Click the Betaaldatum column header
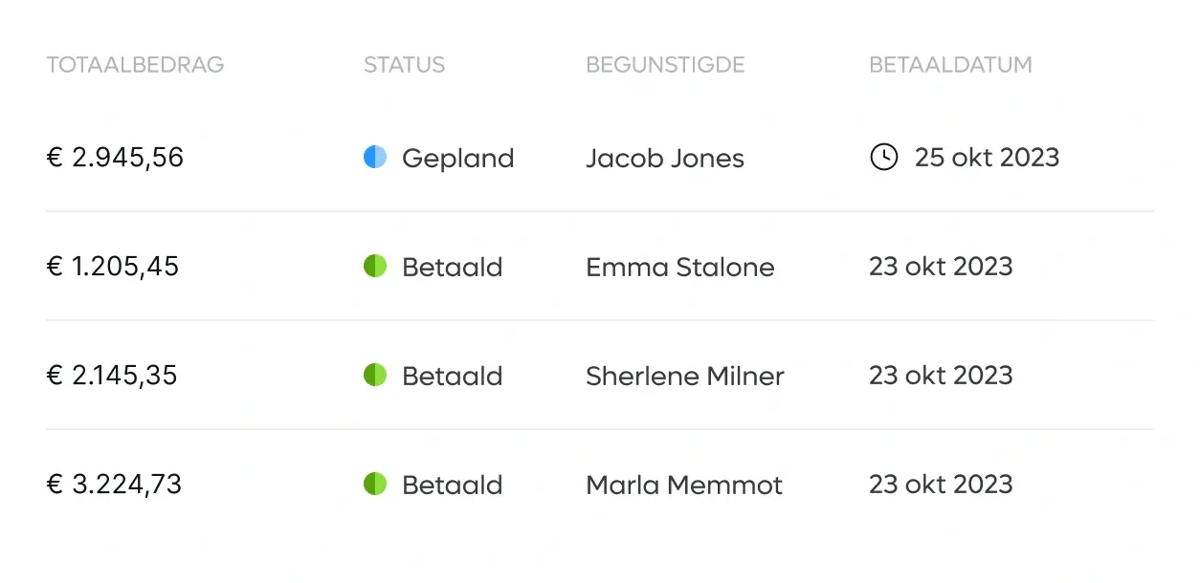Viewport: 1200px width, 583px height. pyautogui.click(x=950, y=65)
